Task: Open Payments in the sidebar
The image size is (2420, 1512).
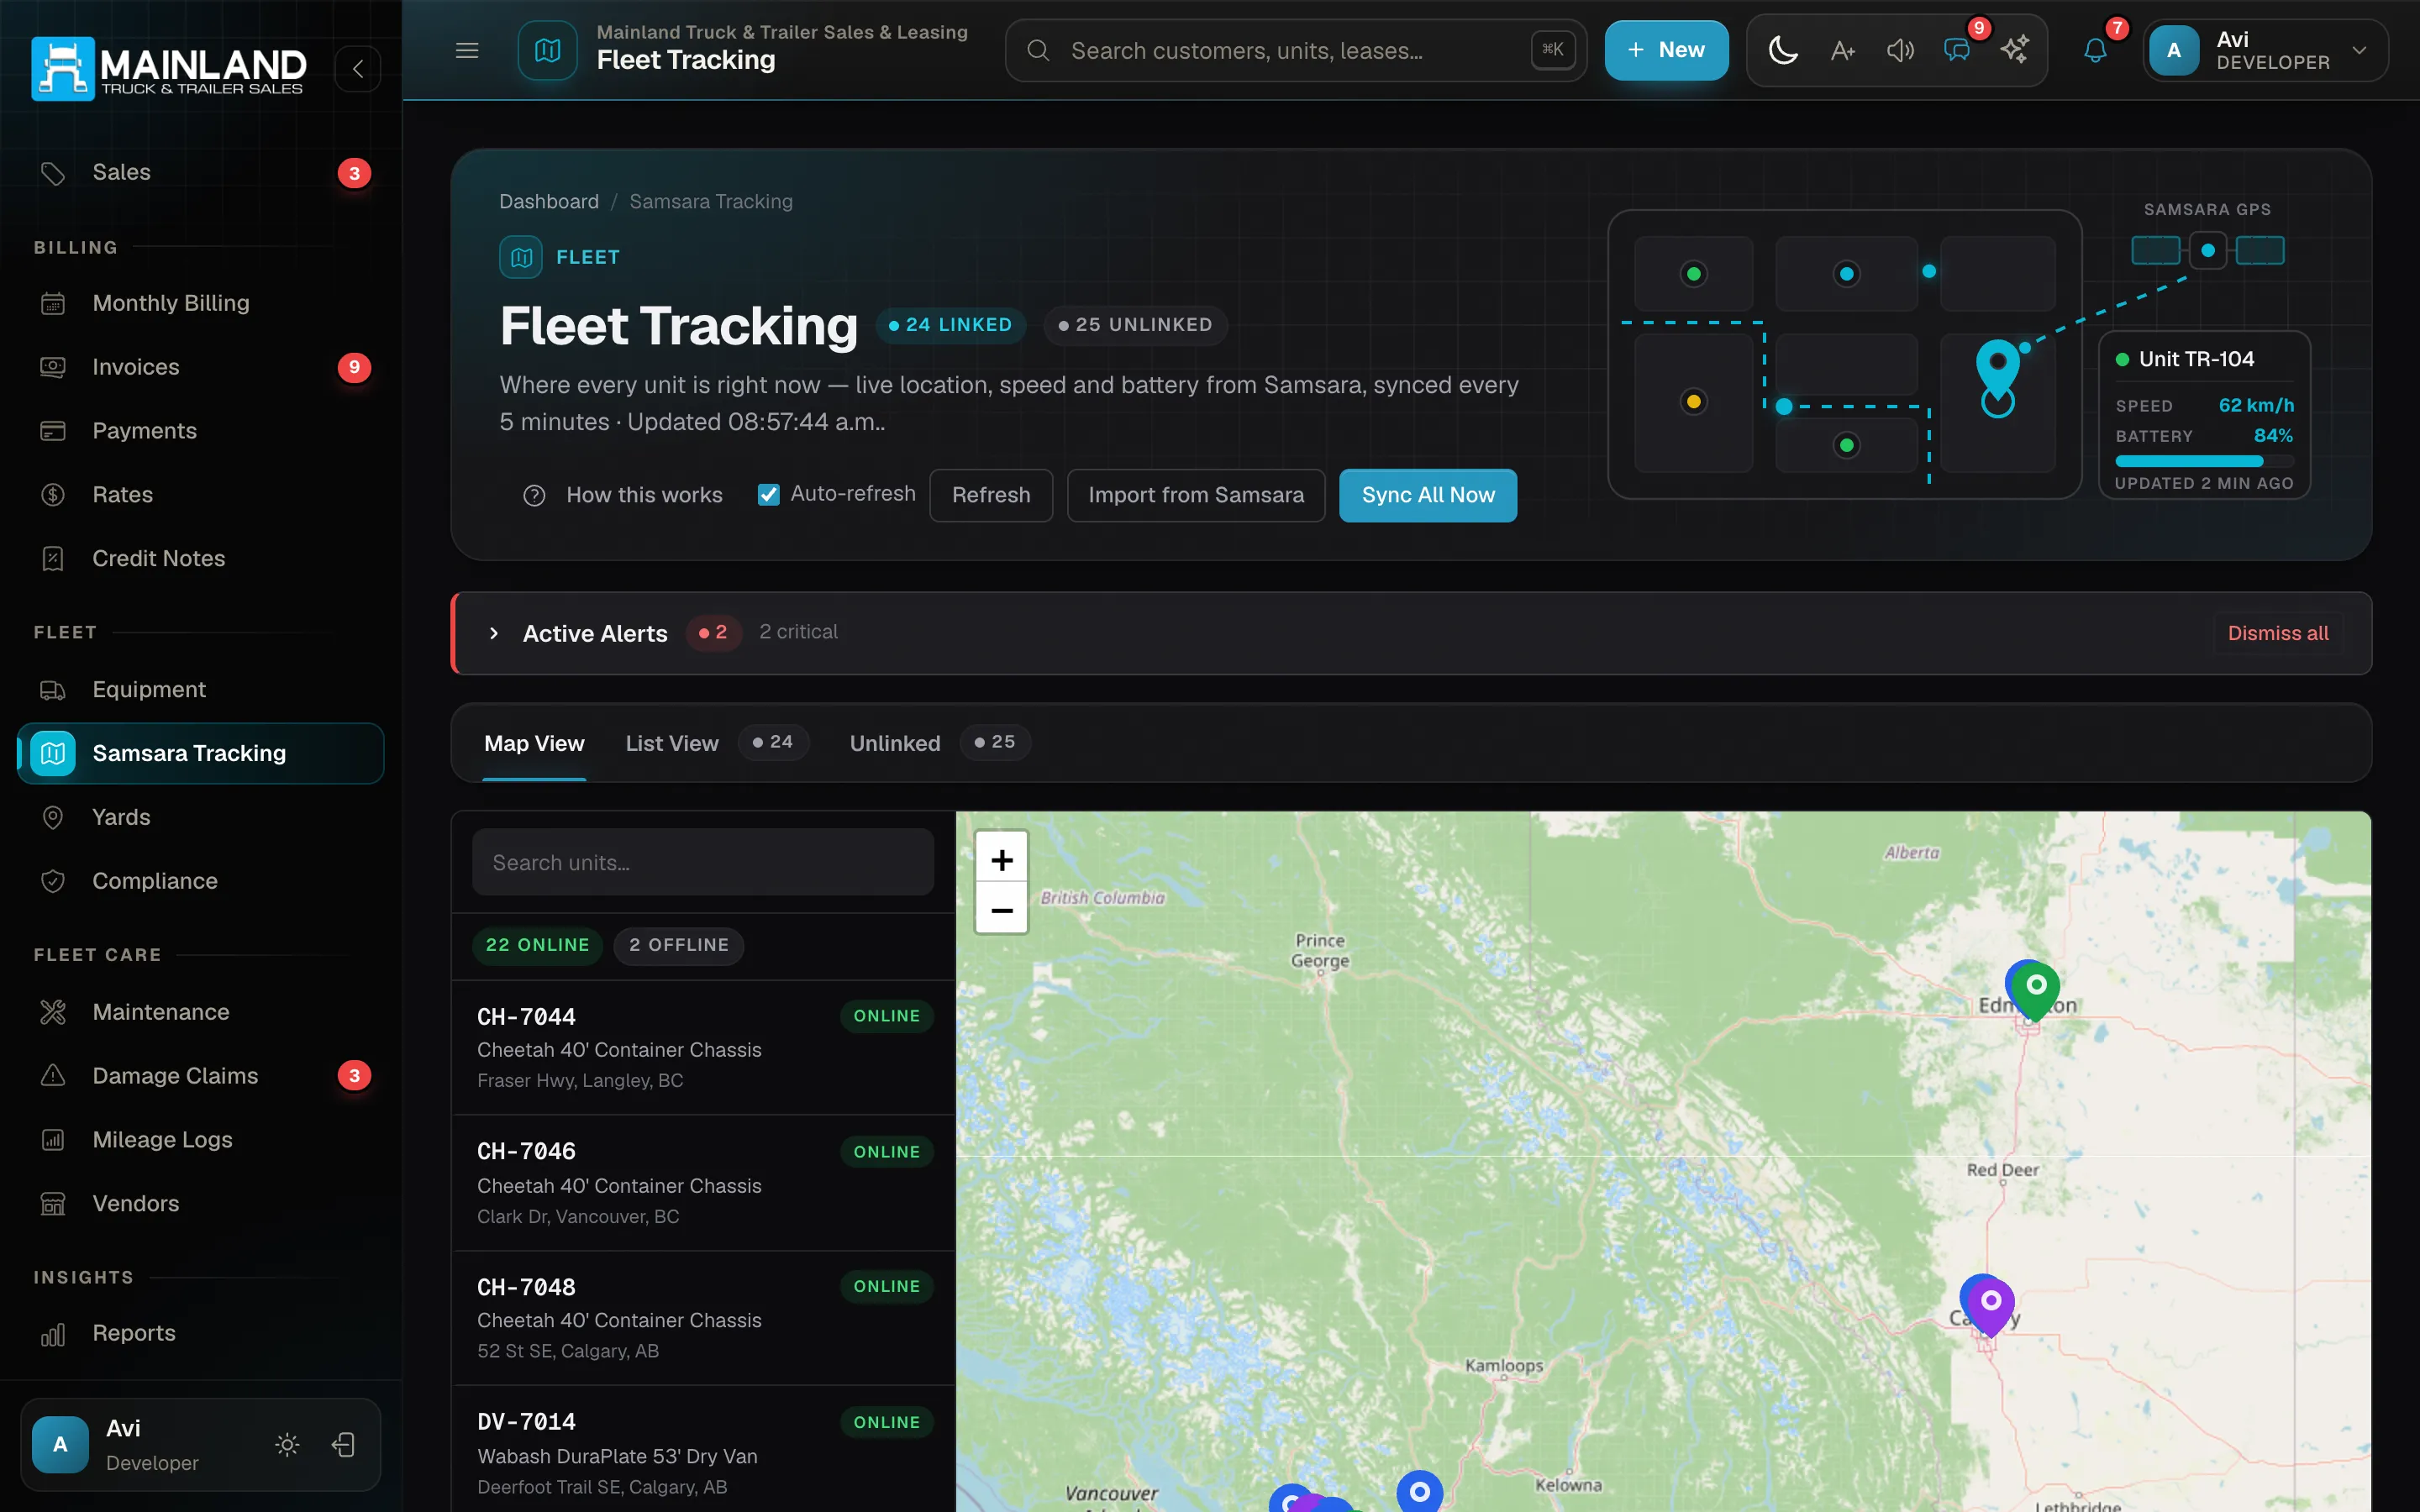Action: [200, 431]
